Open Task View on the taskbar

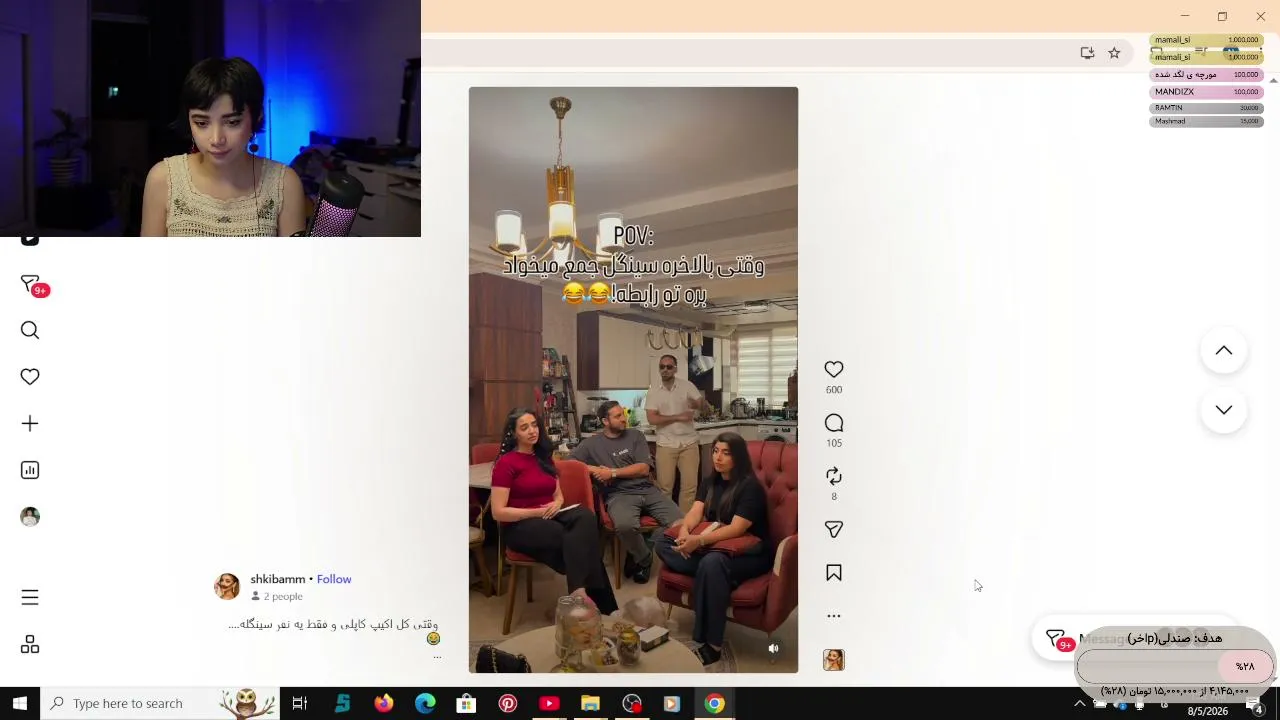(x=299, y=704)
